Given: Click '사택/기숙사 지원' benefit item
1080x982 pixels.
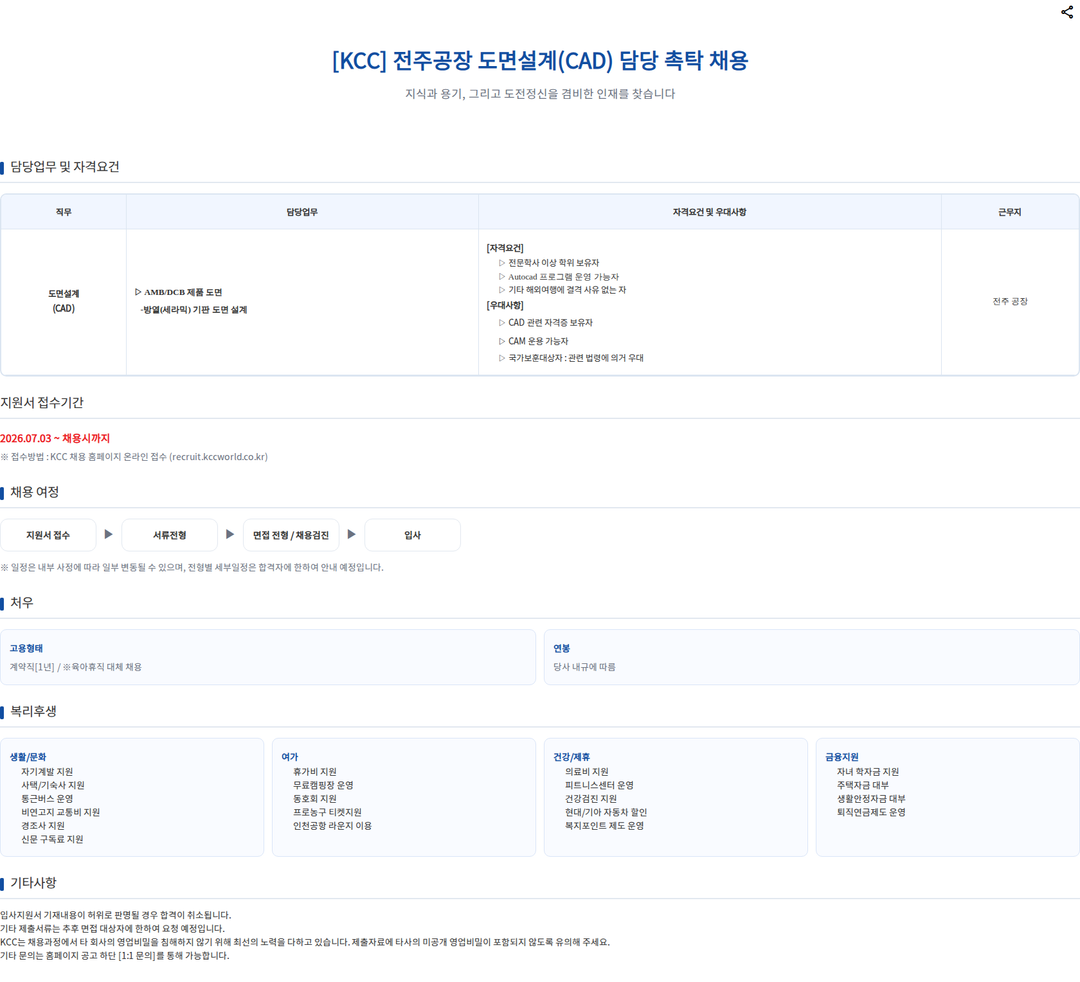Looking at the screenshot, I should (53, 785).
